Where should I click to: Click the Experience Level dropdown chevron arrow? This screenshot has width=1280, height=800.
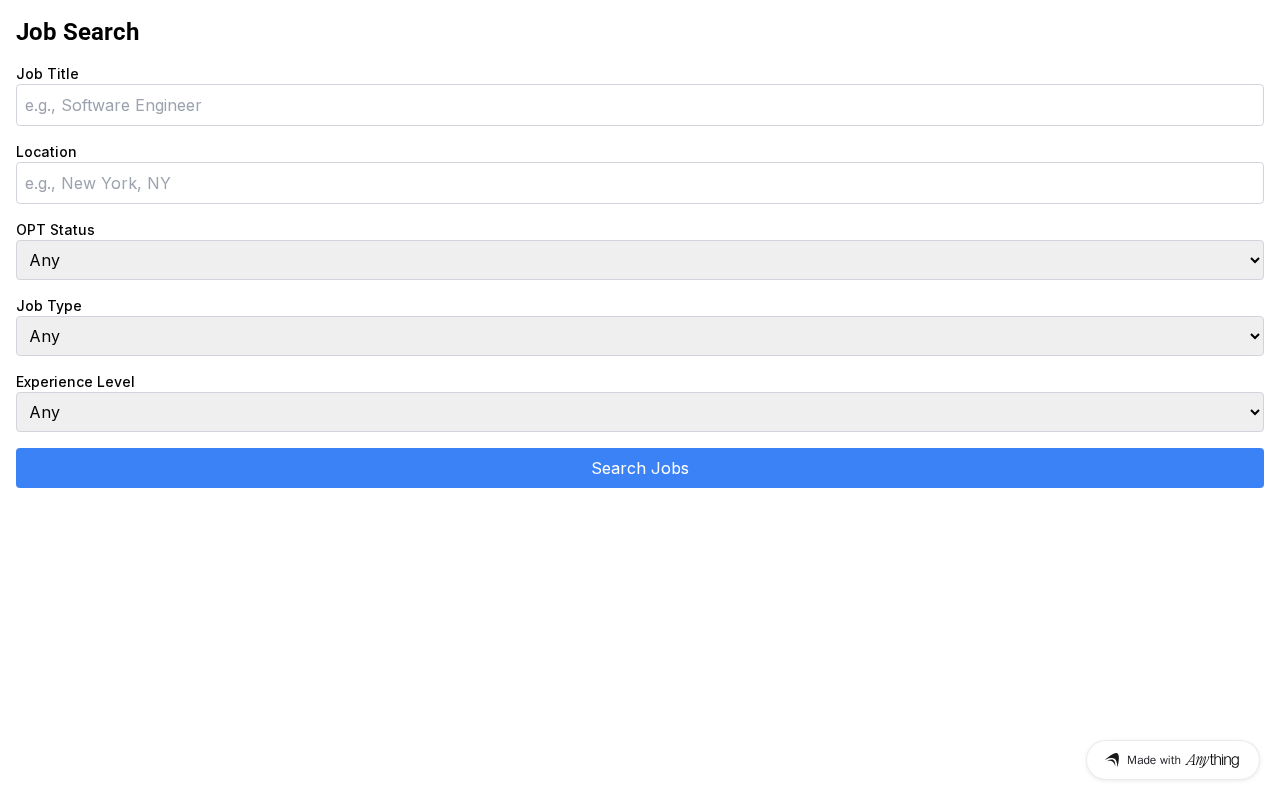[1255, 412]
